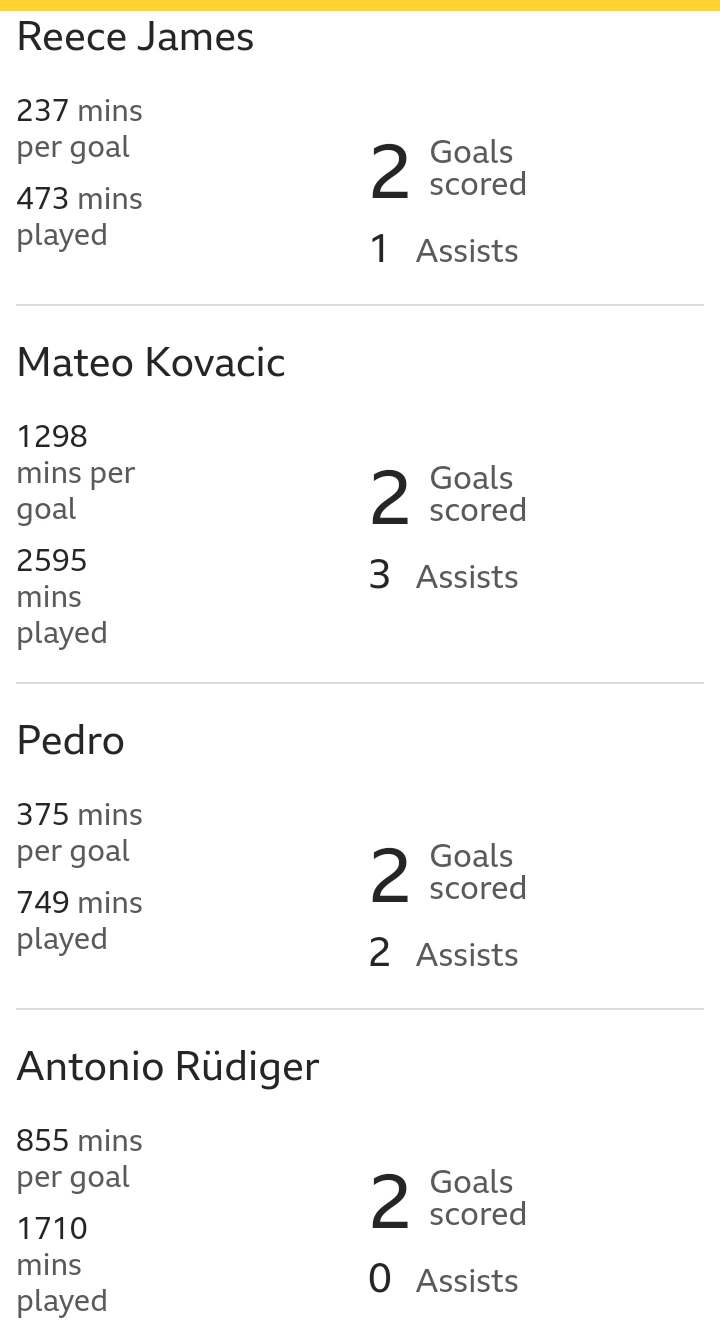The height and width of the screenshot is (1340, 720).
Task: Select Kovacic goals scored figure
Action: (x=448, y=495)
